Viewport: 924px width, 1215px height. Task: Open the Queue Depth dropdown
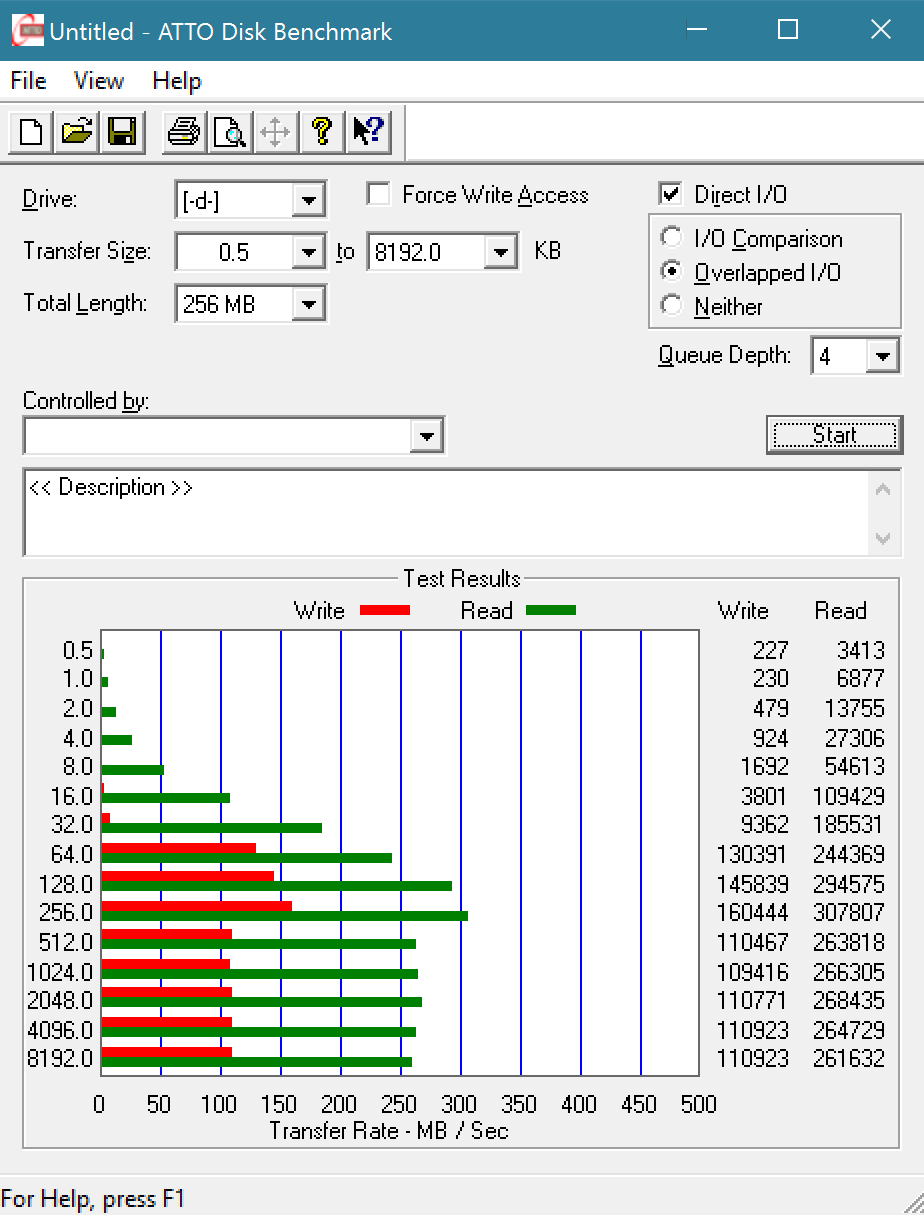tap(882, 356)
